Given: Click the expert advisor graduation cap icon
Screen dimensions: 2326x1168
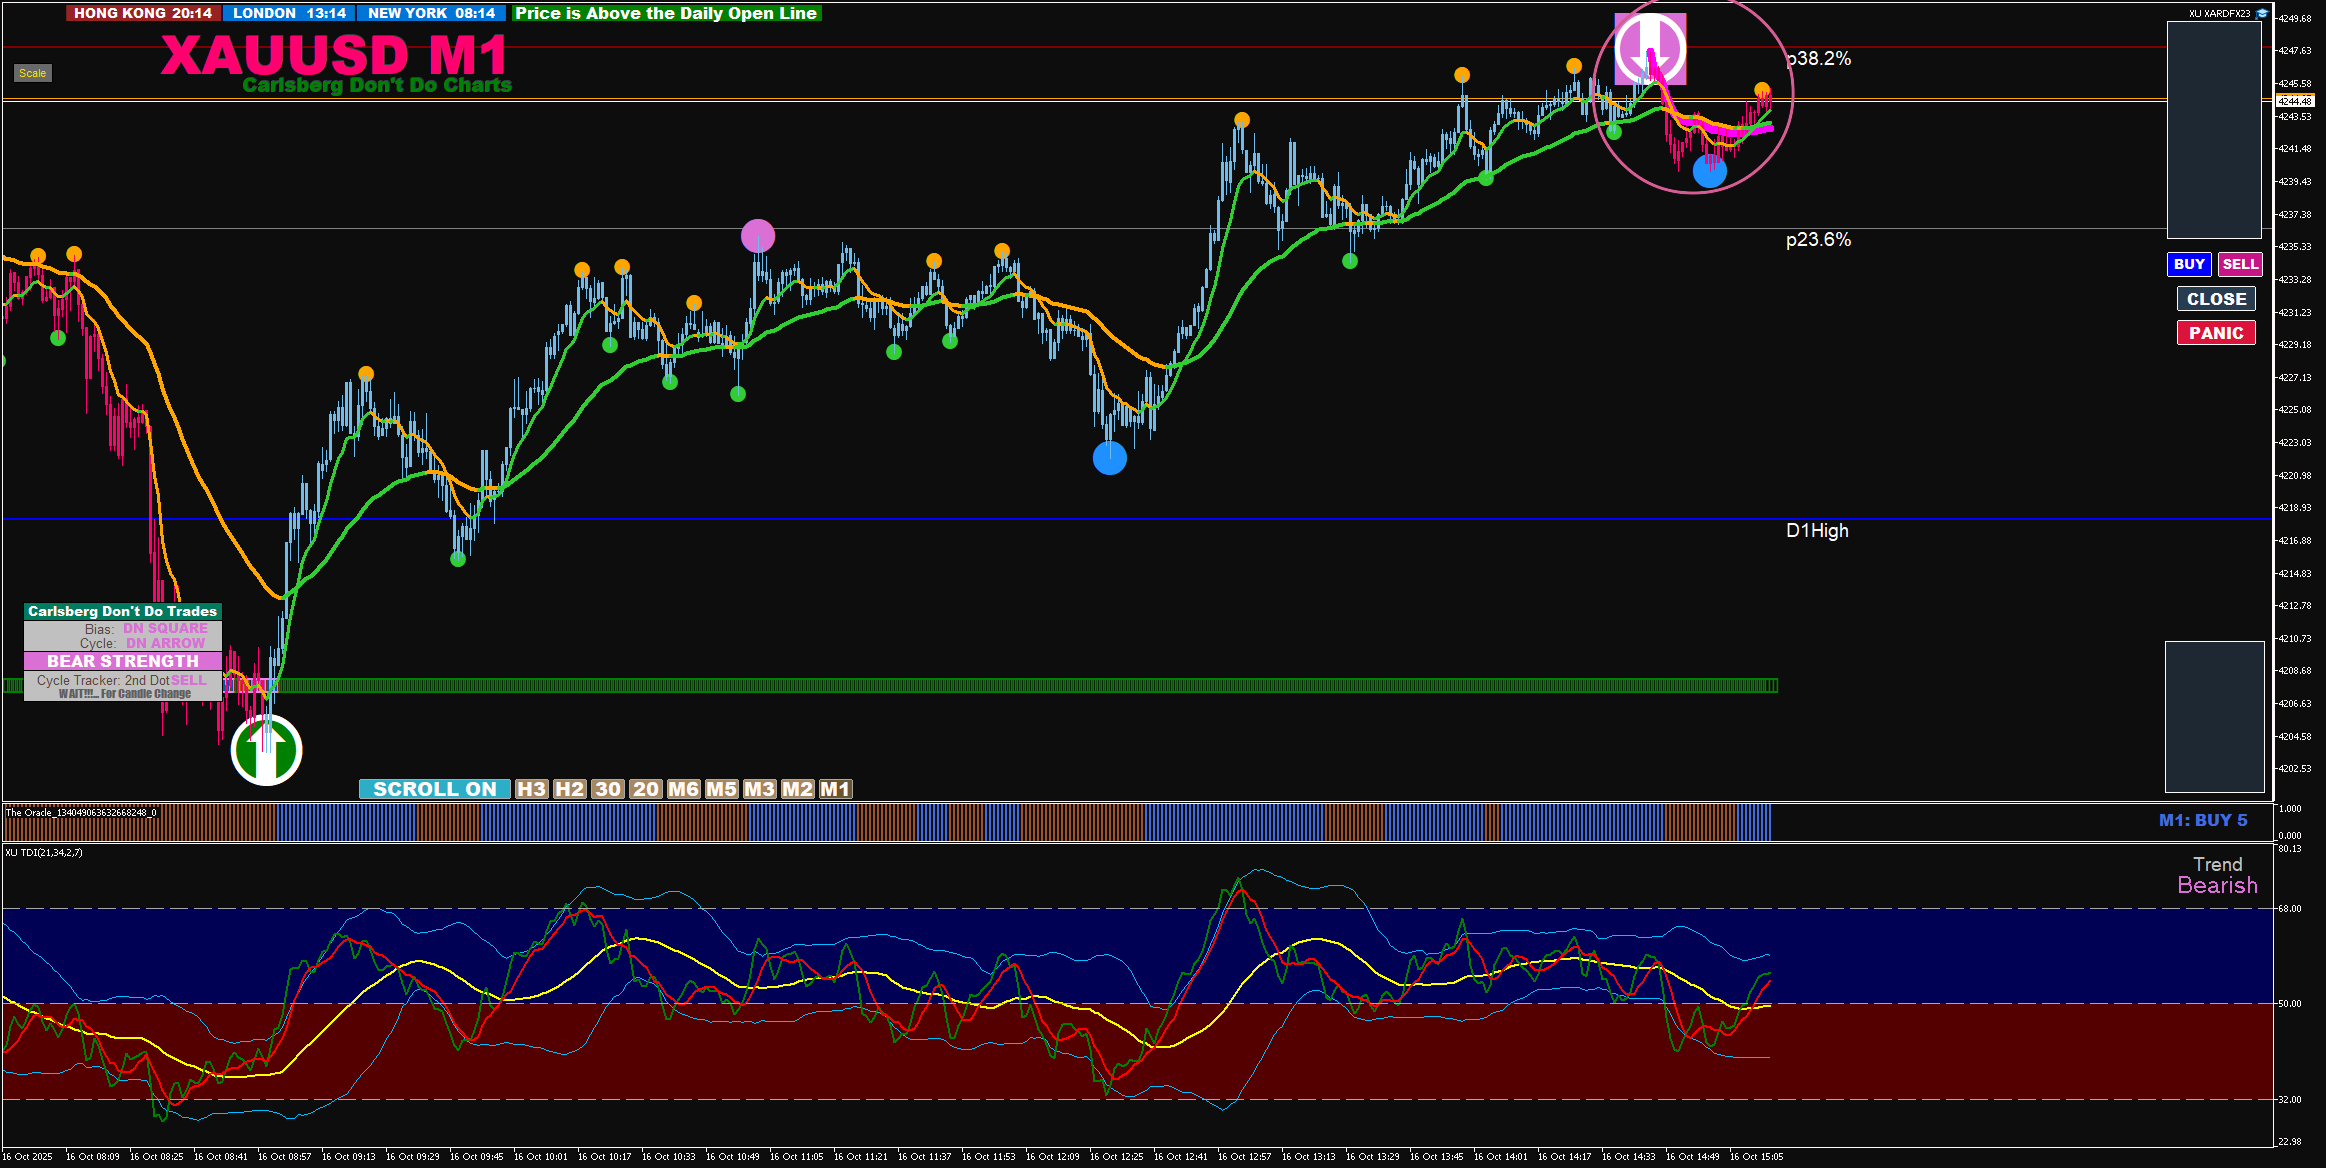Looking at the screenshot, I should coord(2261,13).
